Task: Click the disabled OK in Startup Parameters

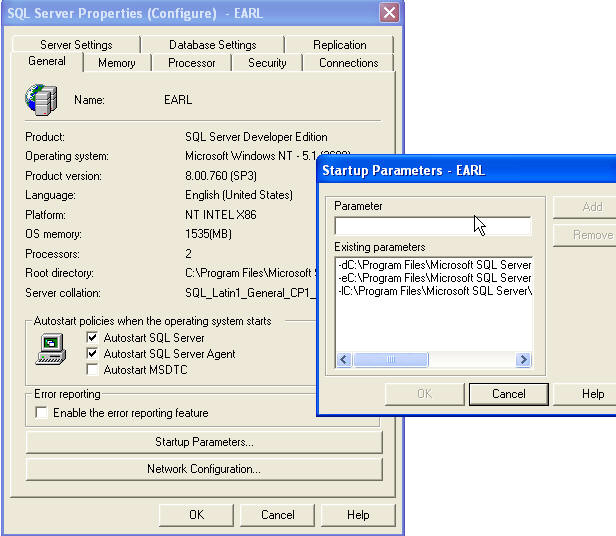Action: (x=425, y=394)
